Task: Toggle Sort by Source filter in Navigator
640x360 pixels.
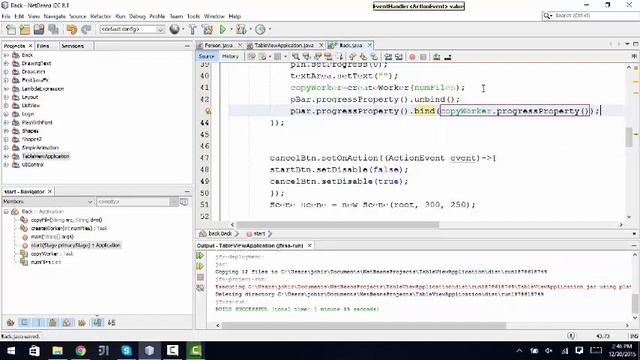Action: [111, 323]
